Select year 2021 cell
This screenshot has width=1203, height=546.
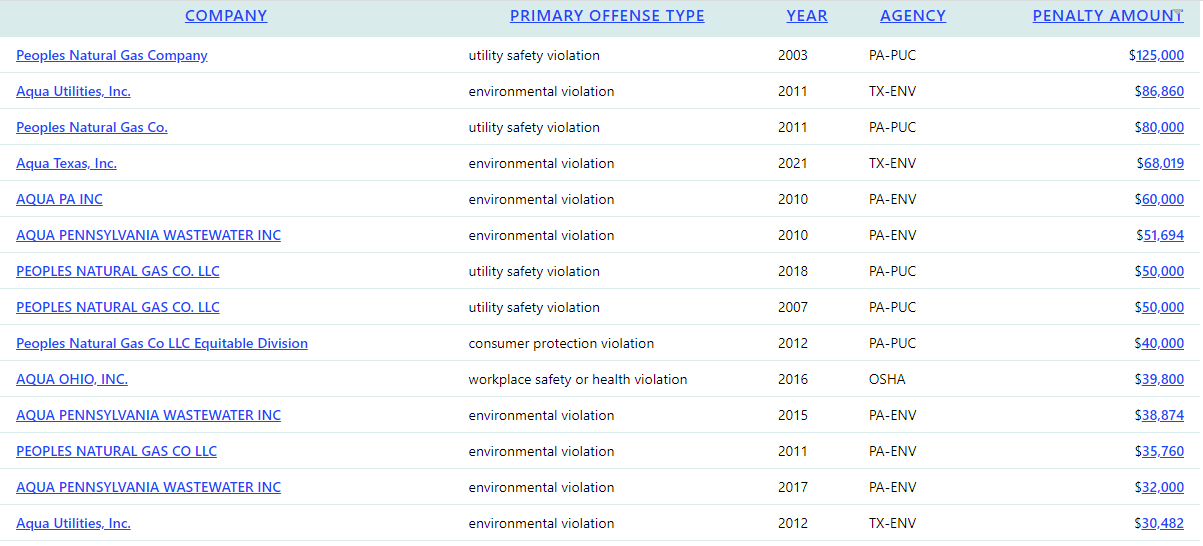tap(793, 163)
